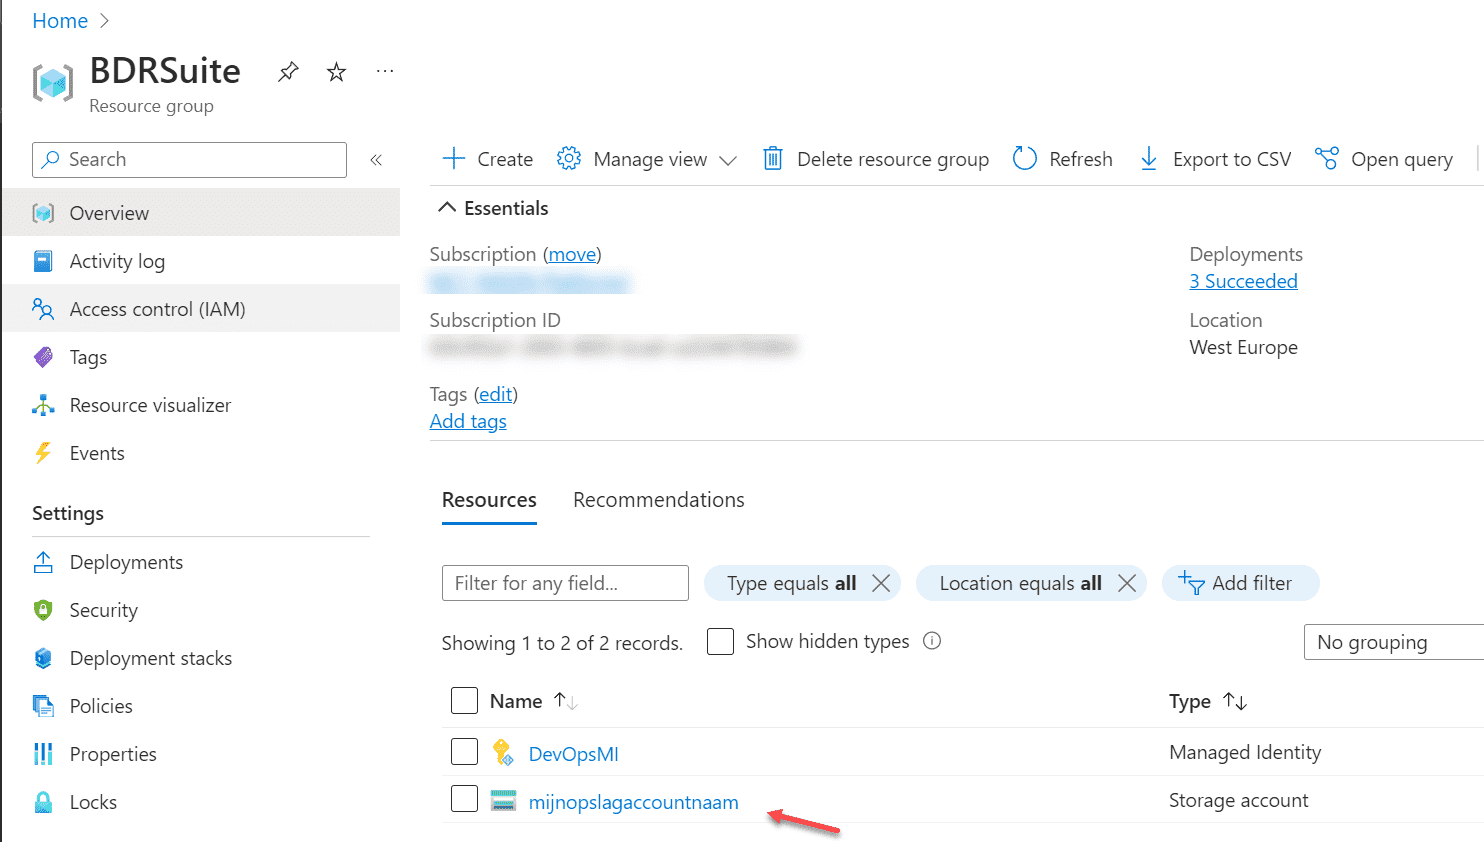Viewport: 1484px width, 842px height.
Task: Open the 3 Succeeded deployments link
Action: tap(1243, 281)
